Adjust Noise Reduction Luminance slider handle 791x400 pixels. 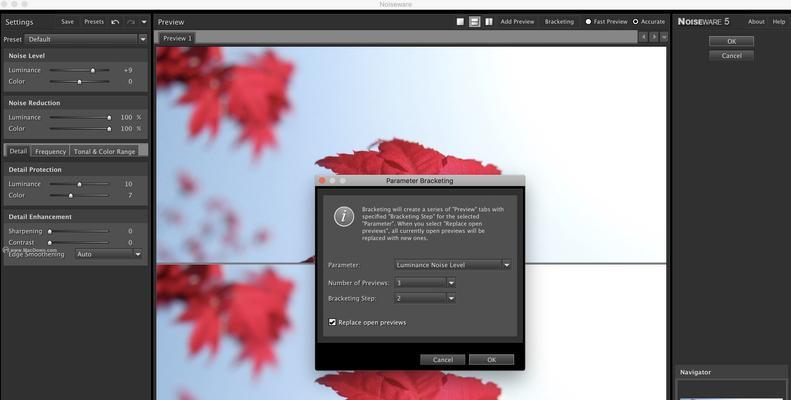coord(109,117)
